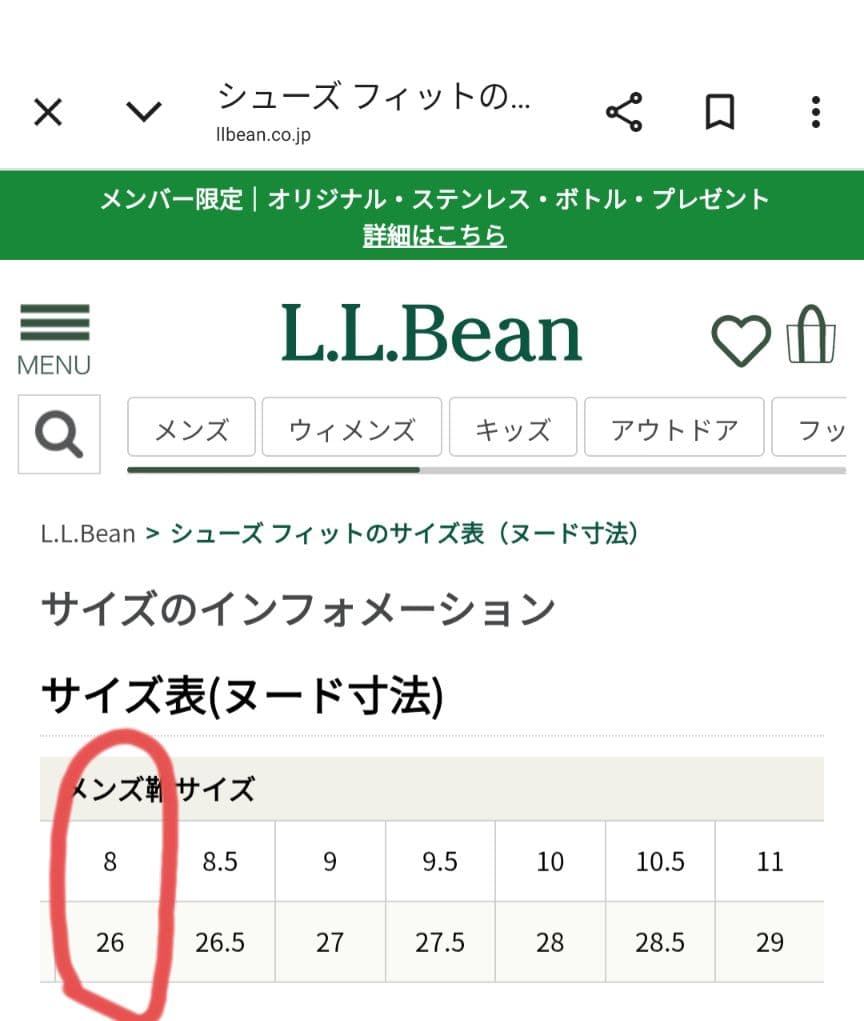Switch to the ウィメンズ category tab
This screenshot has width=864, height=1021.
point(352,428)
